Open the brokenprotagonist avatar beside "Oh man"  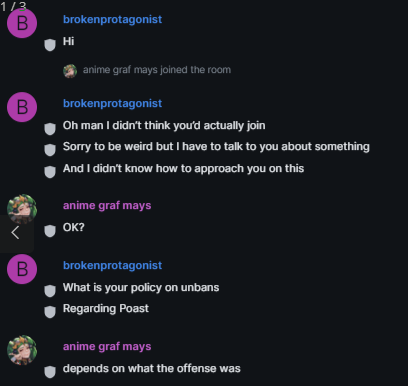(x=22, y=107)
